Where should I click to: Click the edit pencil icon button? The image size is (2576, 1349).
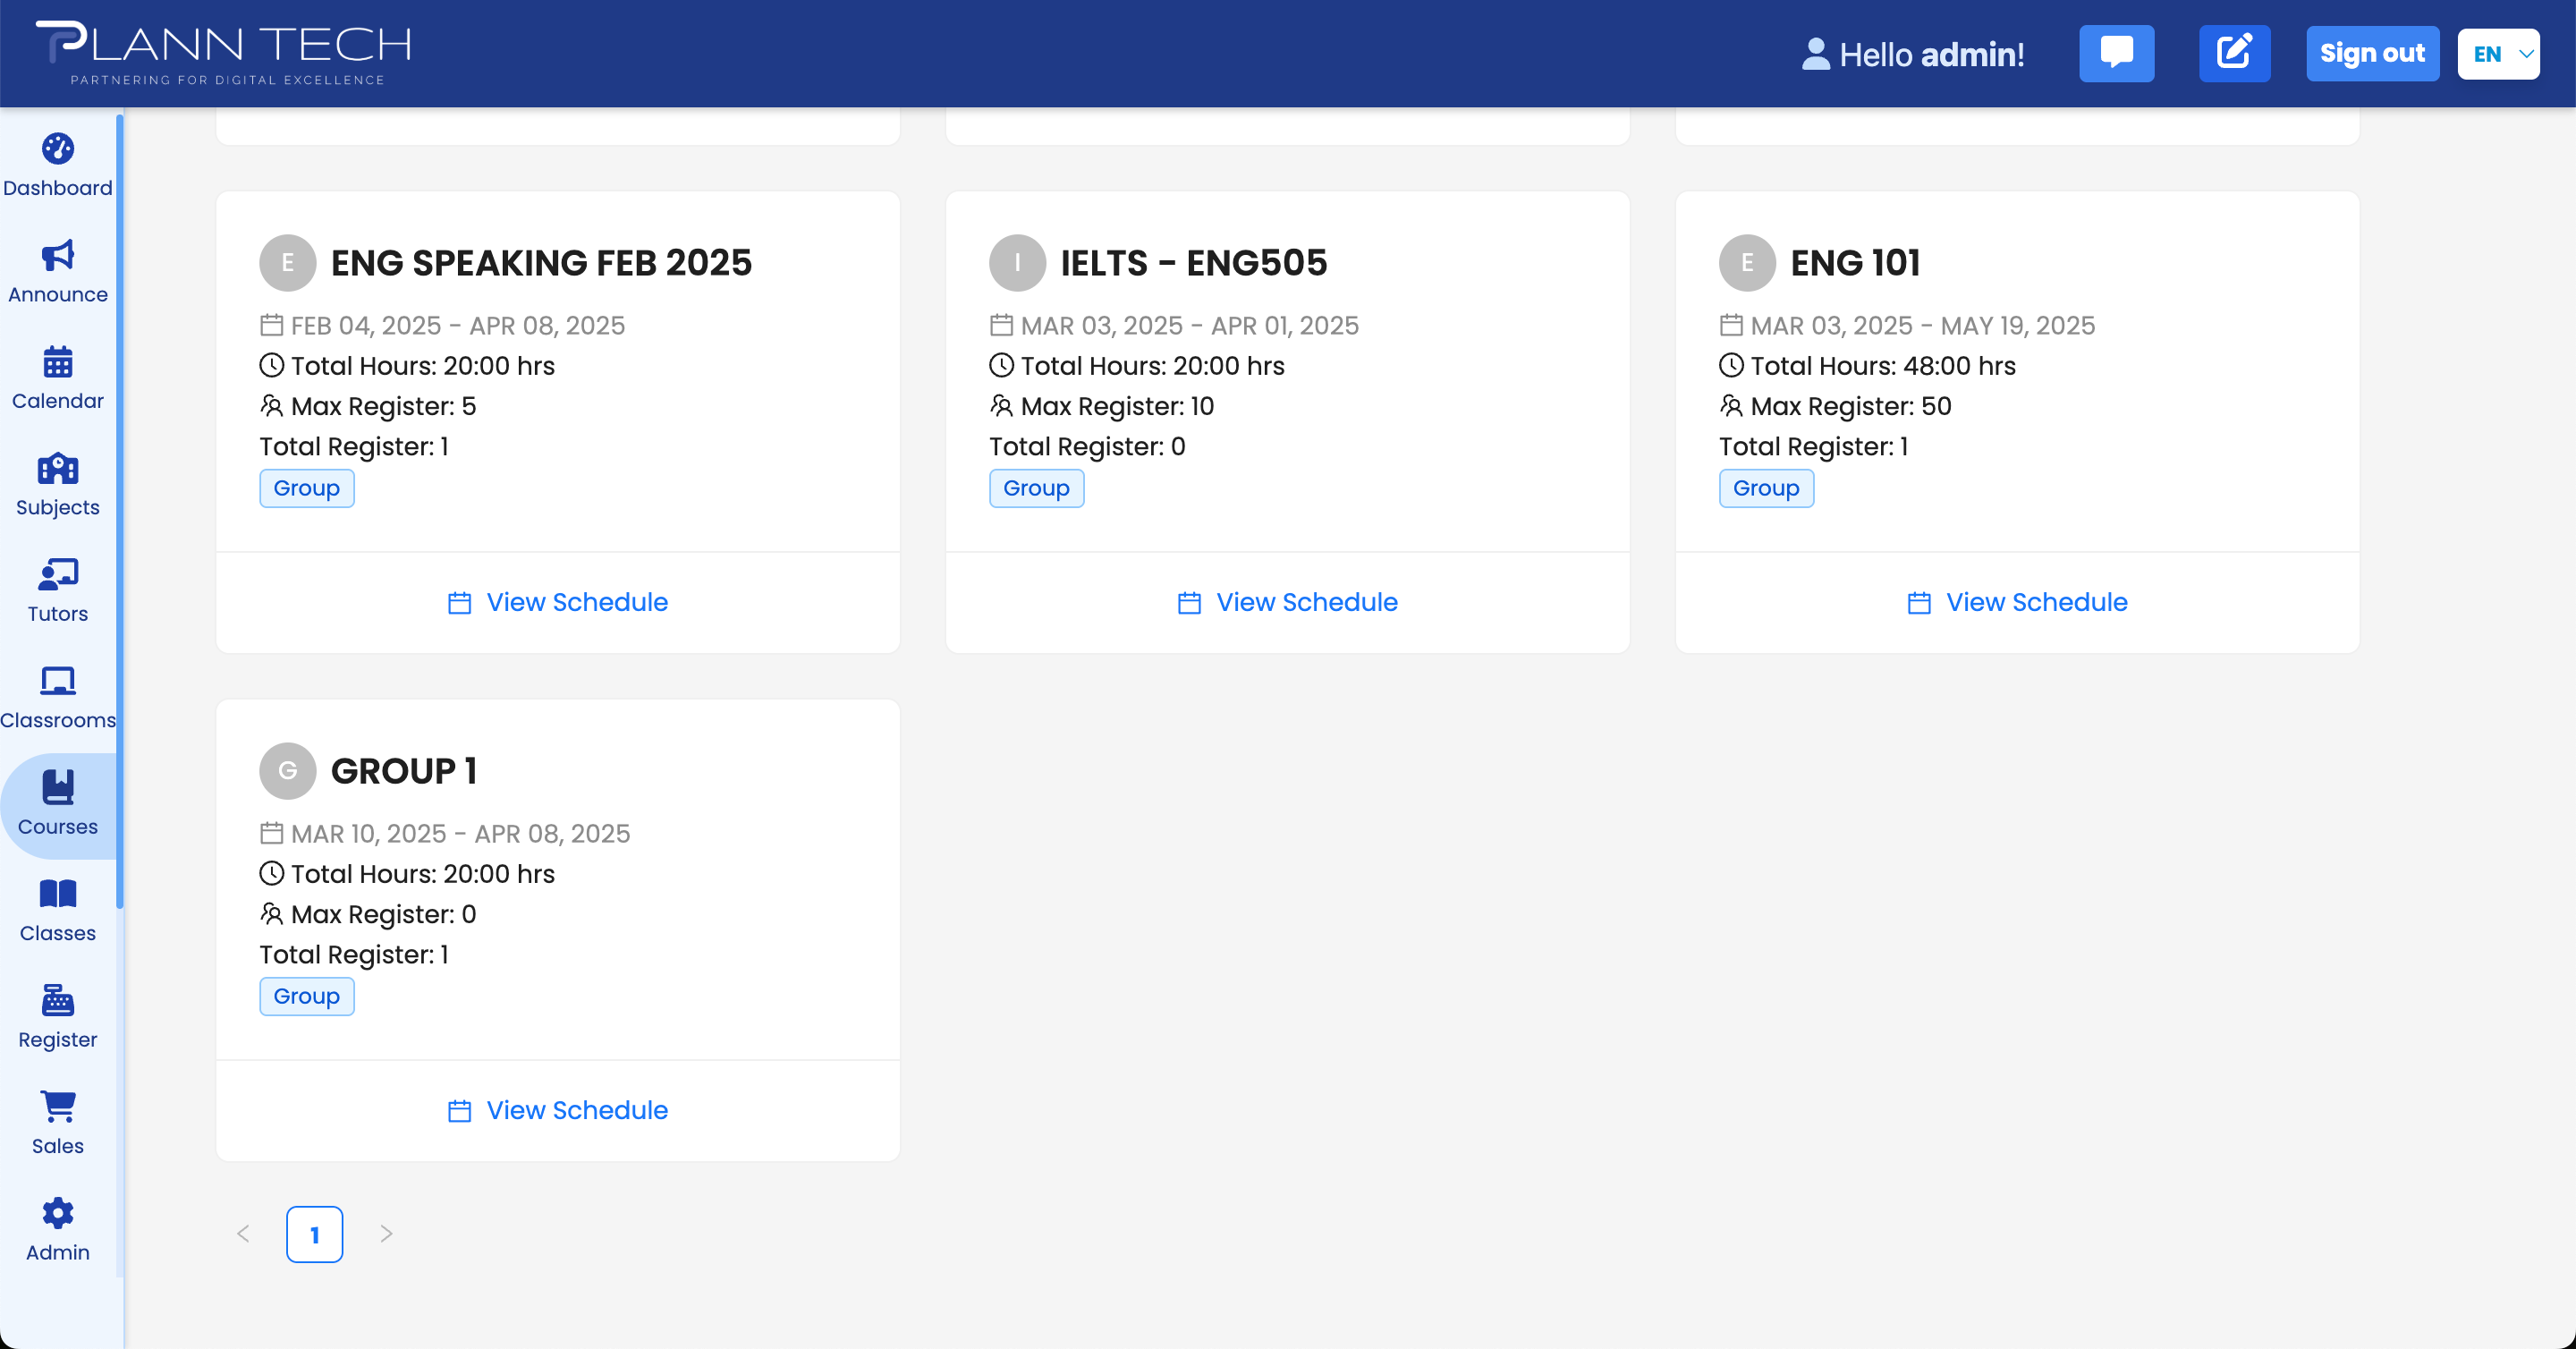point(2234,53)
